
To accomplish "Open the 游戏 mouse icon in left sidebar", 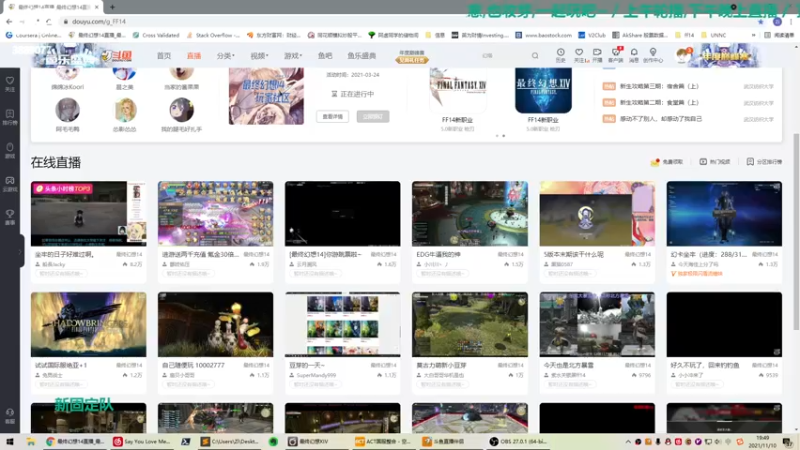I will pyautogui.click(x=10, y=150).
